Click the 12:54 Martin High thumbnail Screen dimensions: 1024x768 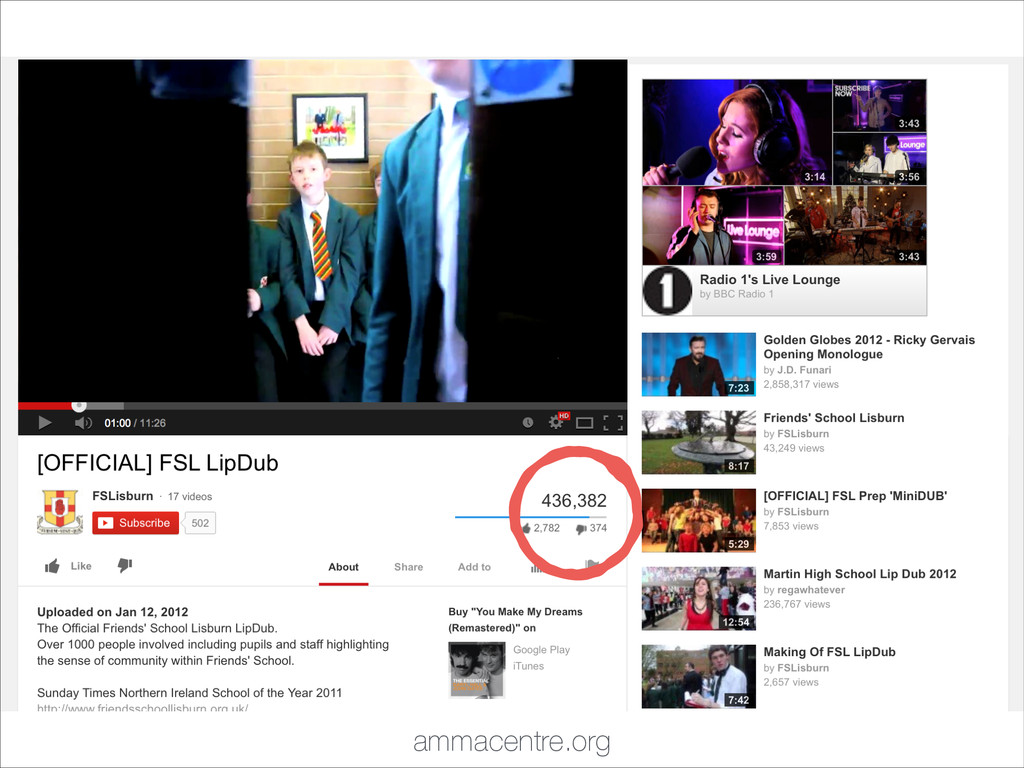click(699, 598)
